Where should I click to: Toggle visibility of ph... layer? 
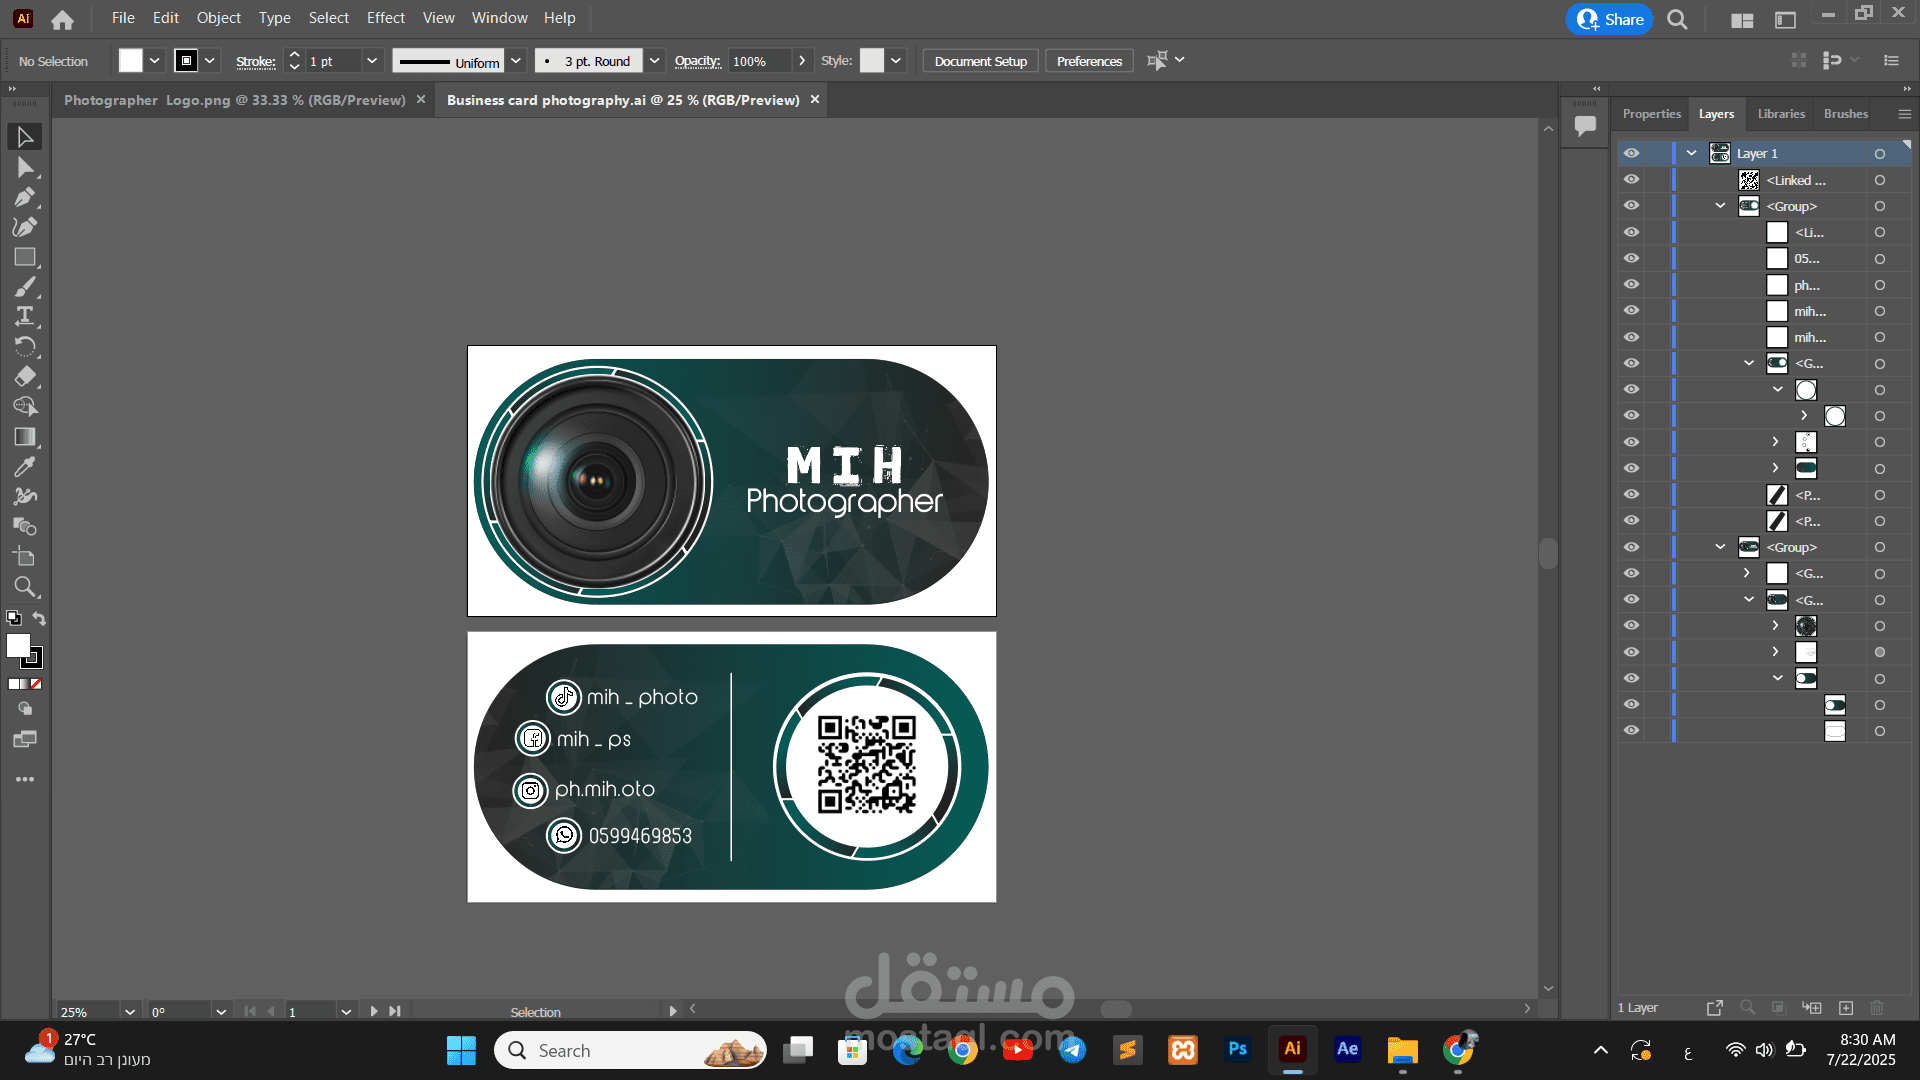[x=1631, y=285]
